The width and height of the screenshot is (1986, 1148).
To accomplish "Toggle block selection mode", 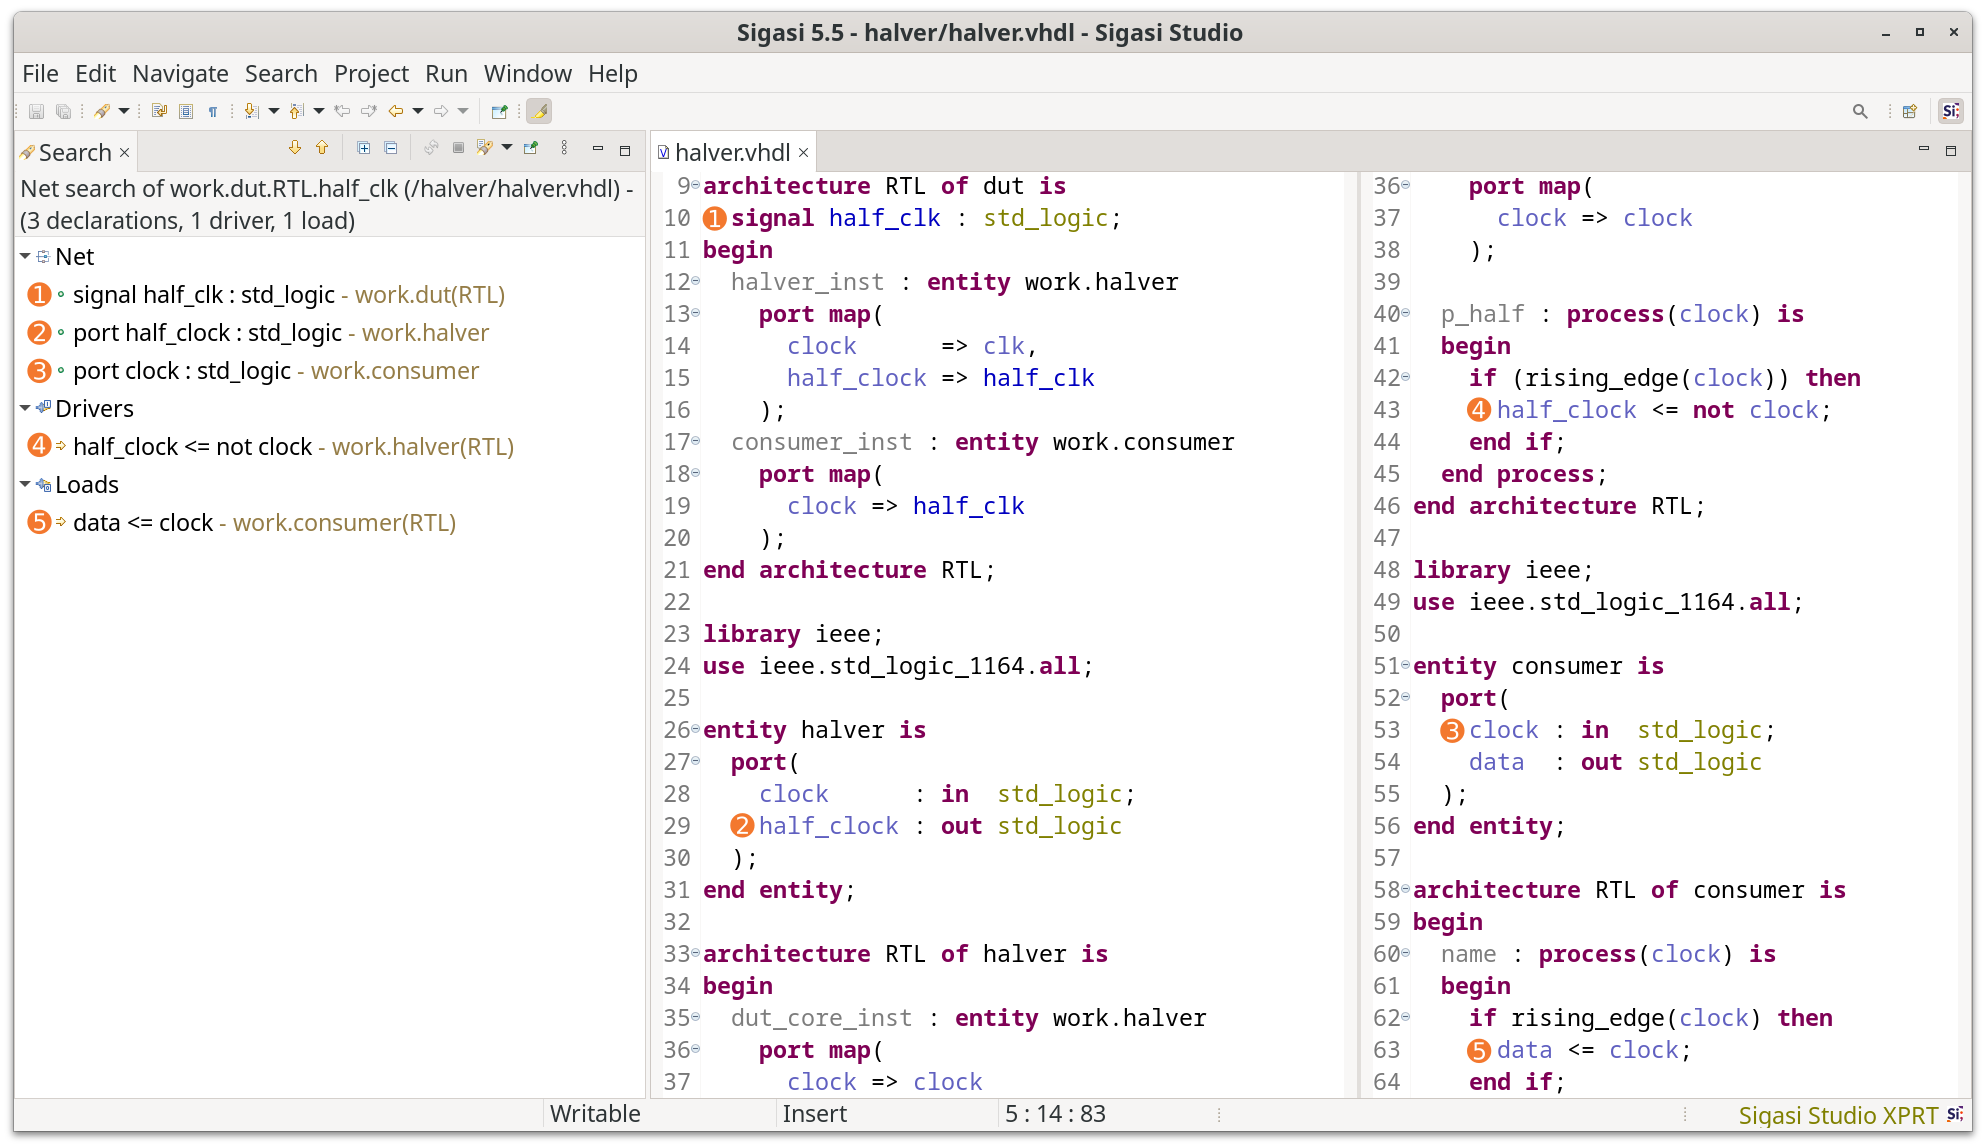I will tap(186, 111).
